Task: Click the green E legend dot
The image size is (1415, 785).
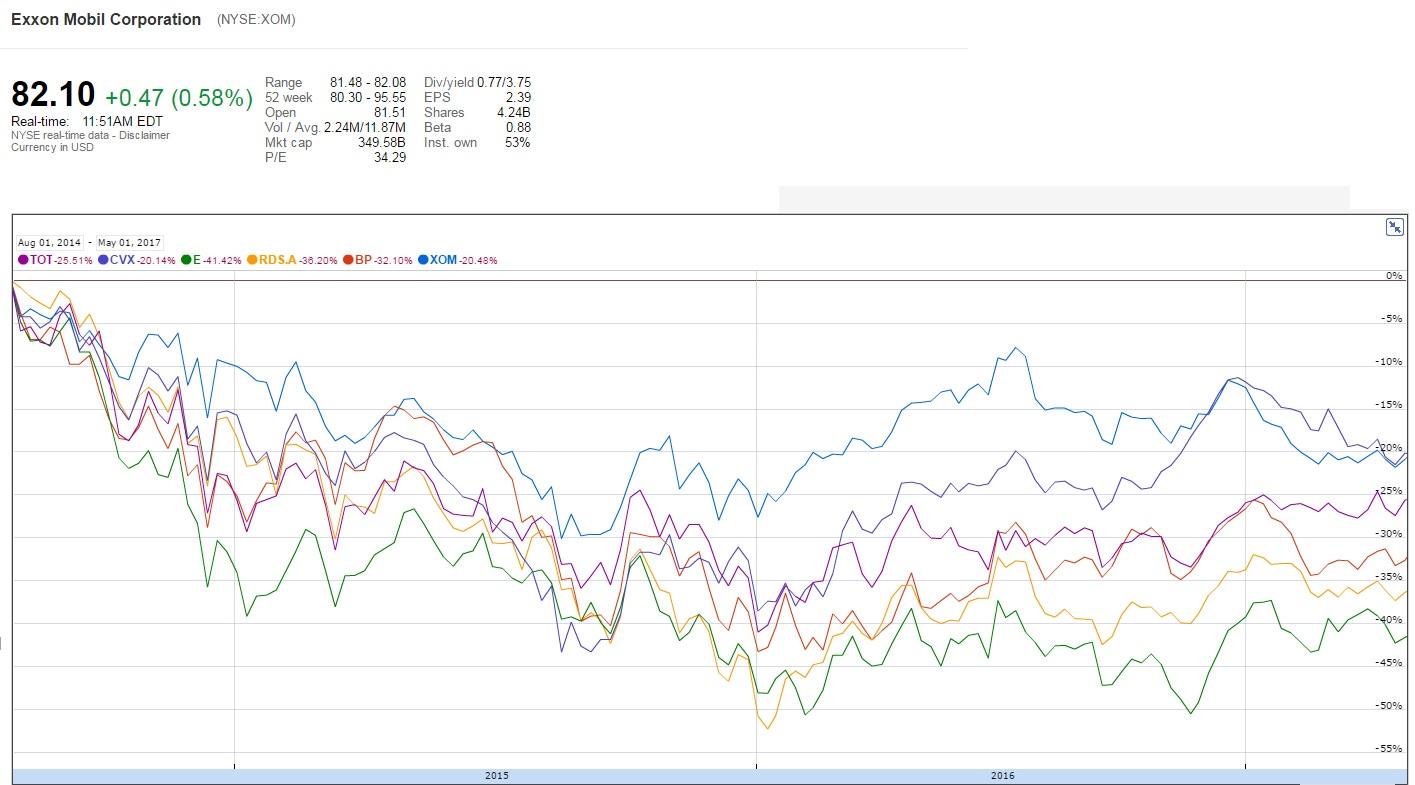Action: (x=186, y=260)
